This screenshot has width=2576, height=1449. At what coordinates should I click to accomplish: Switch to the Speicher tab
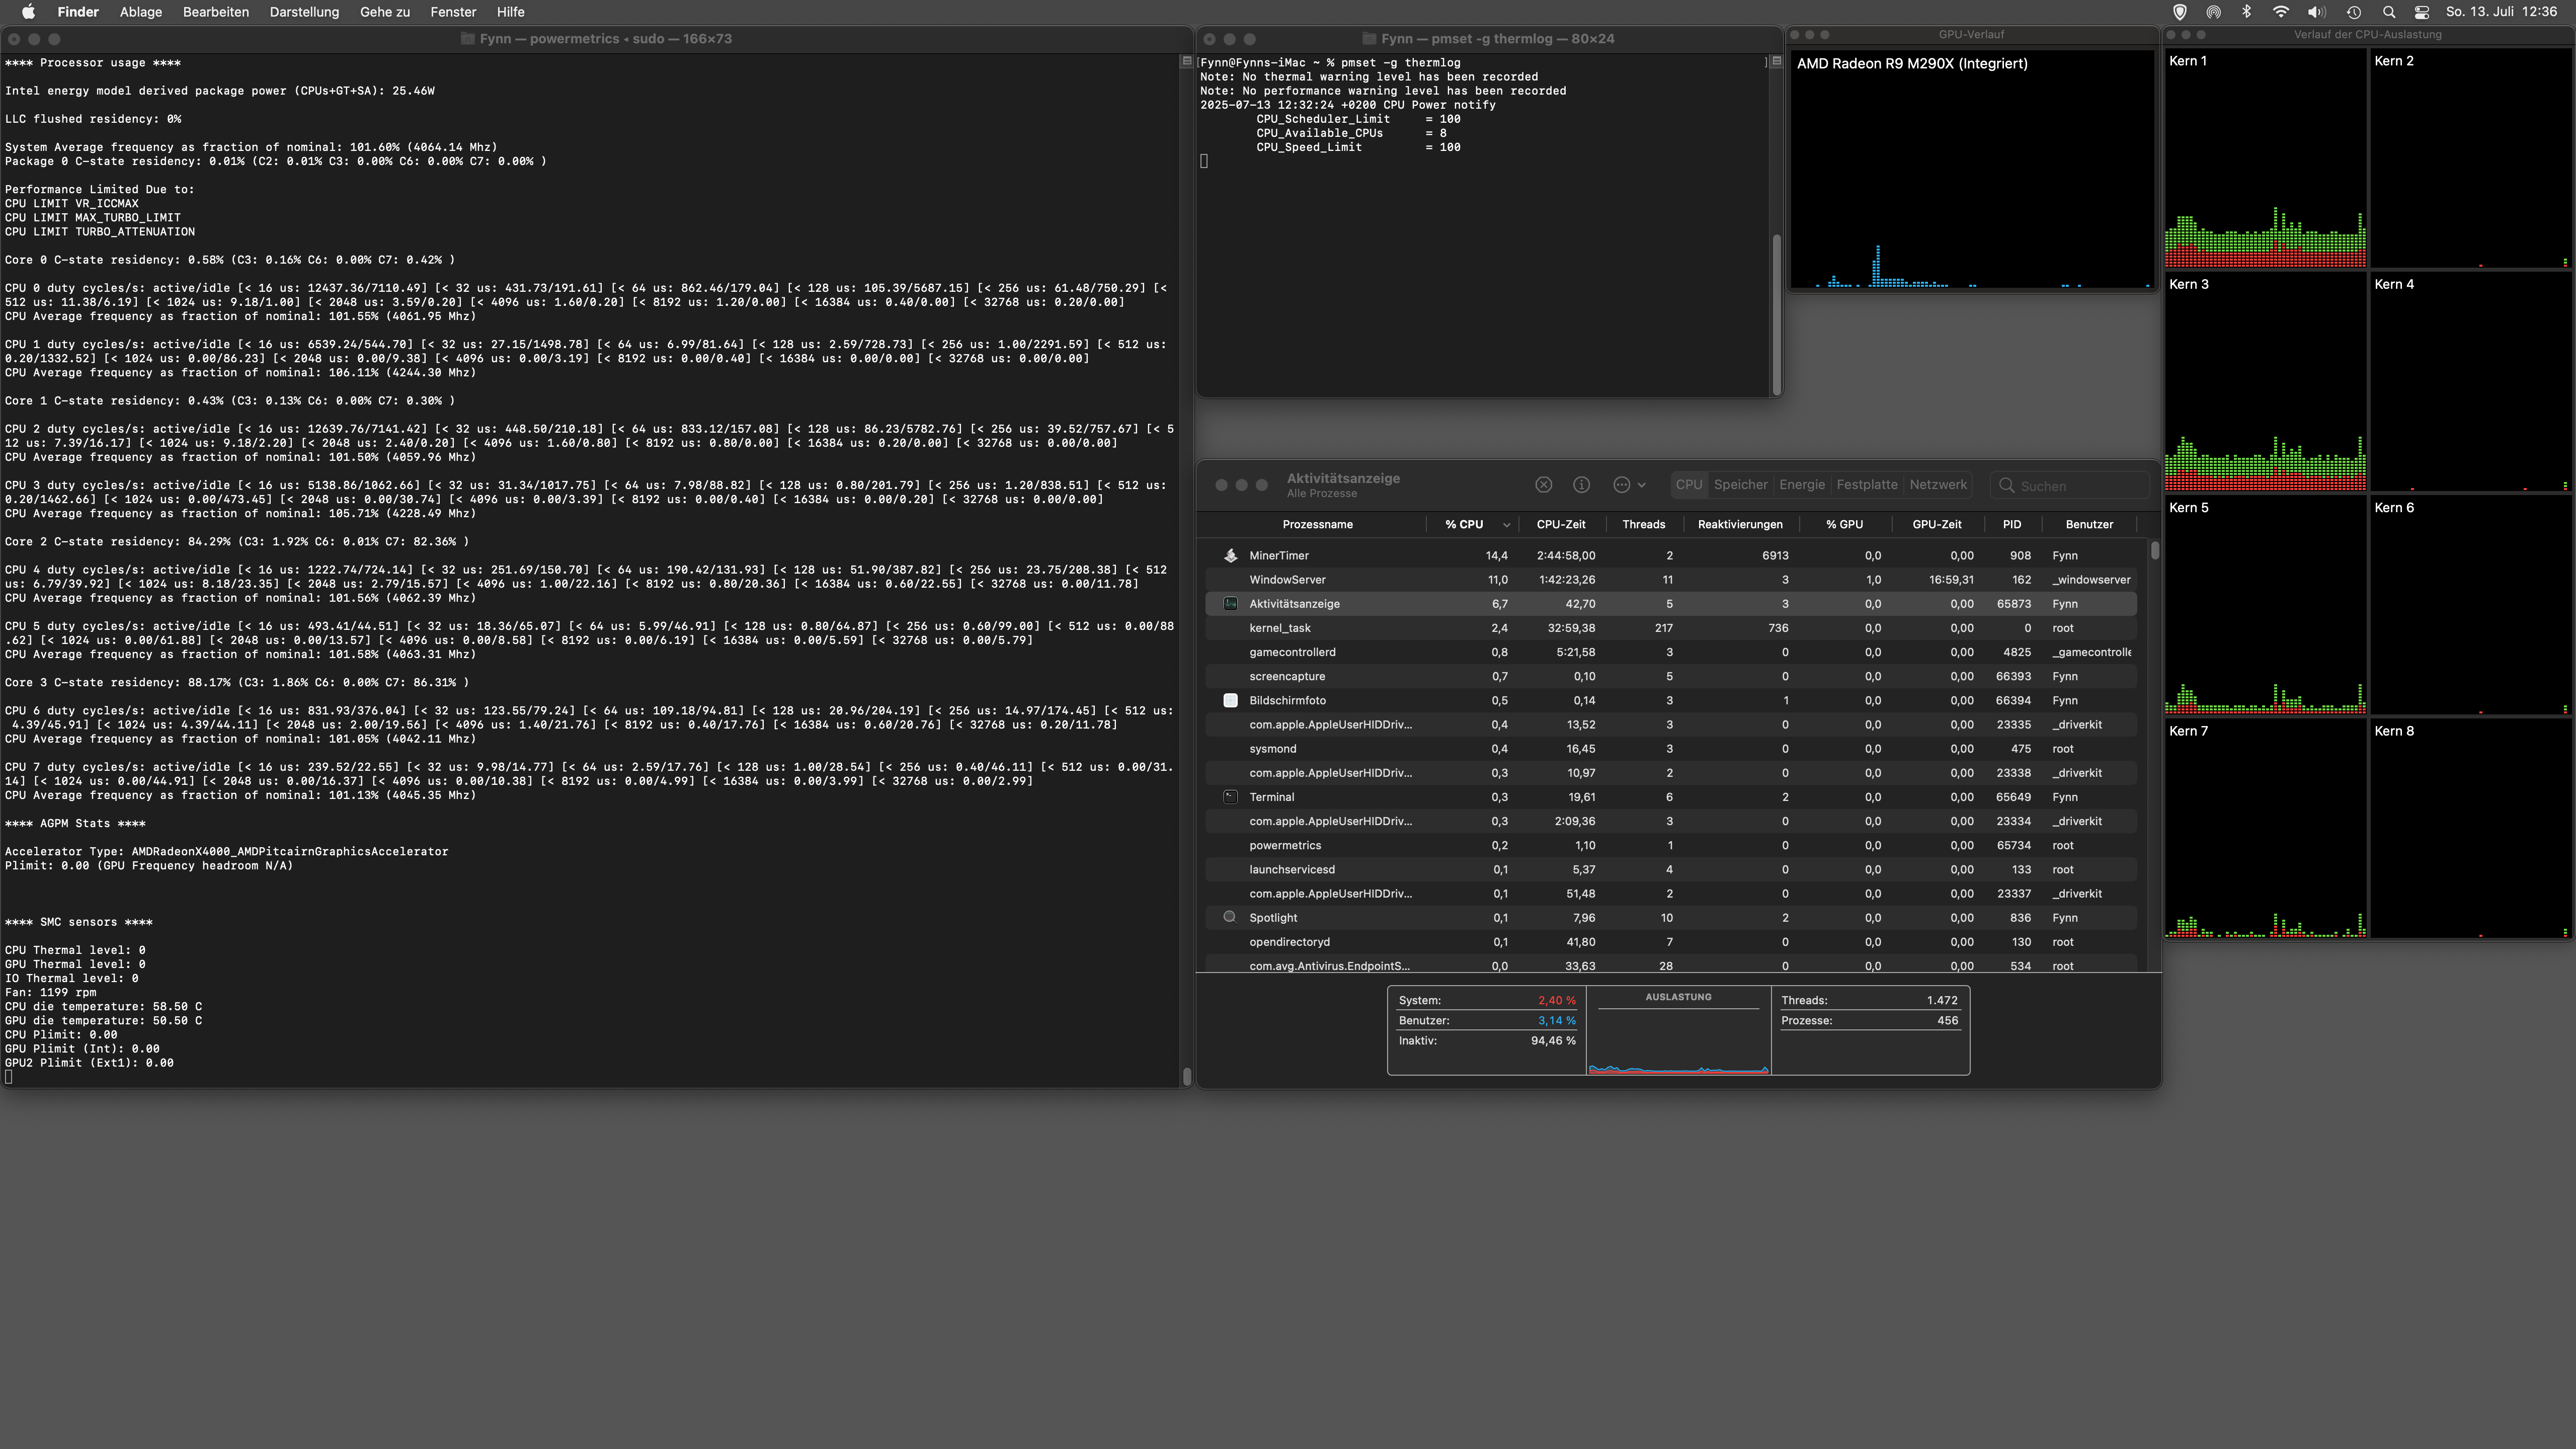click(x=1740, y=485)
